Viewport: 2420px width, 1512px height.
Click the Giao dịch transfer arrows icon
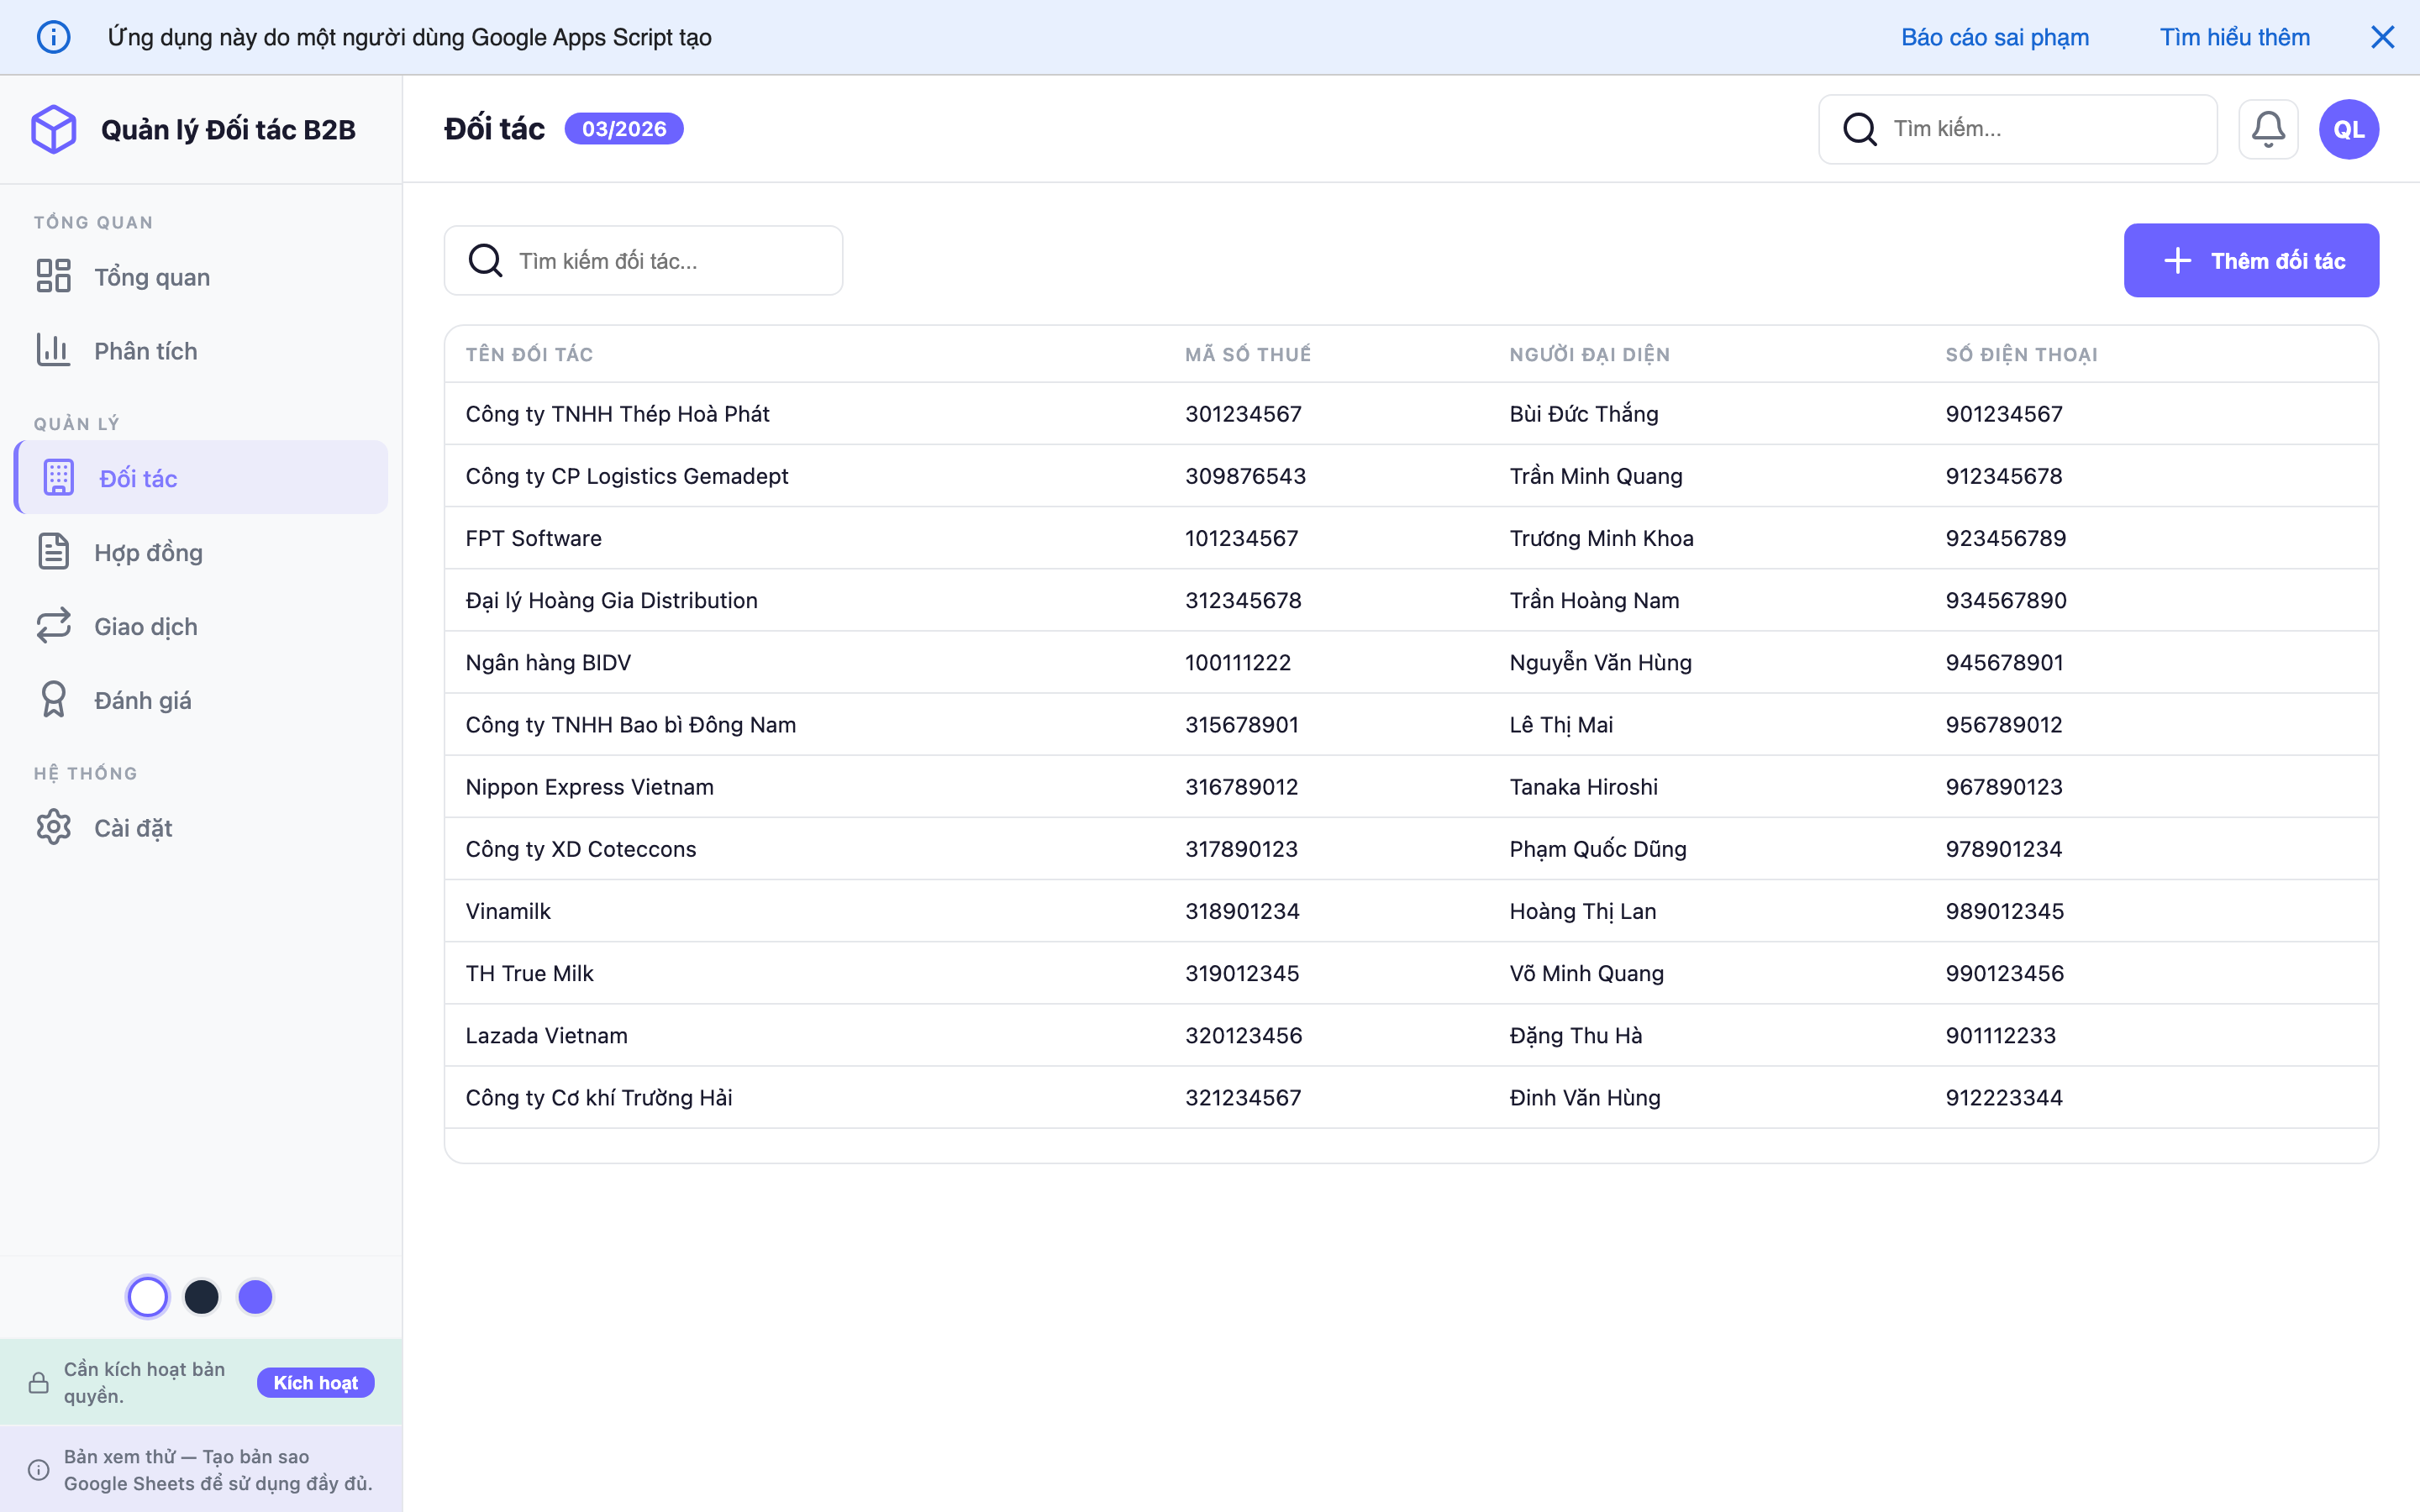(x=54, y=625)
